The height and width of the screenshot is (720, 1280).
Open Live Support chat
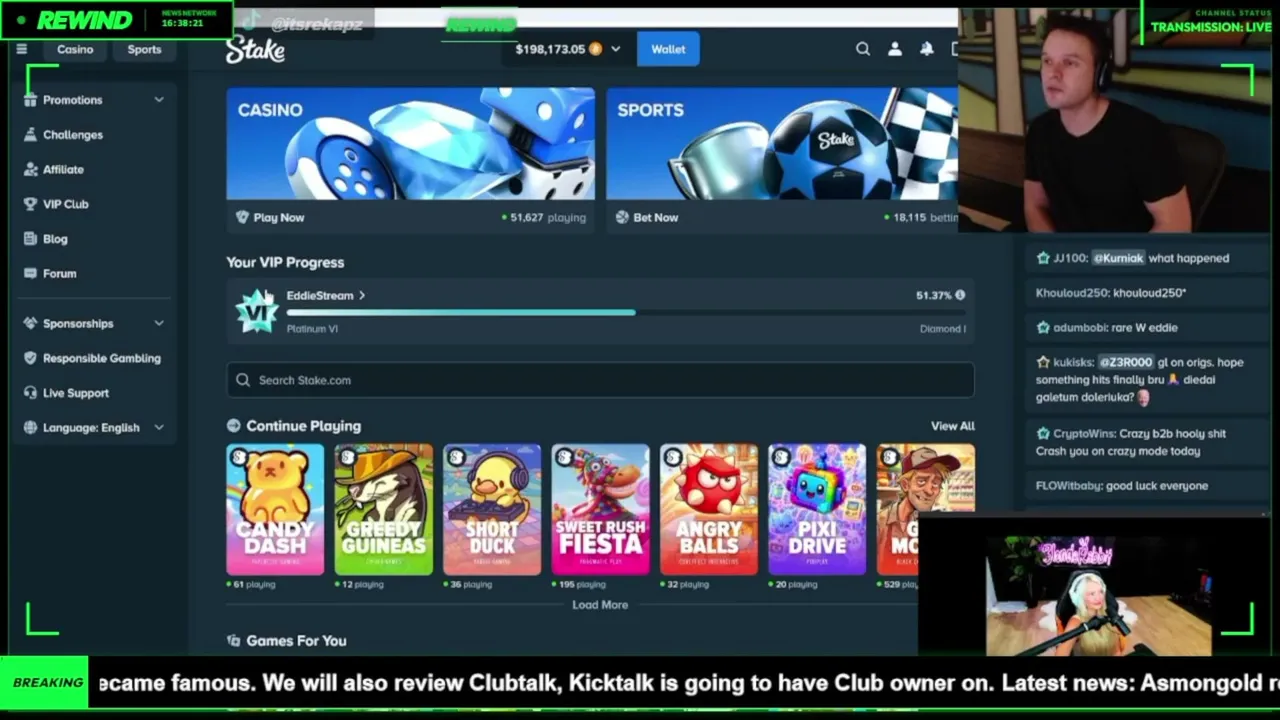tap(75, 393)
